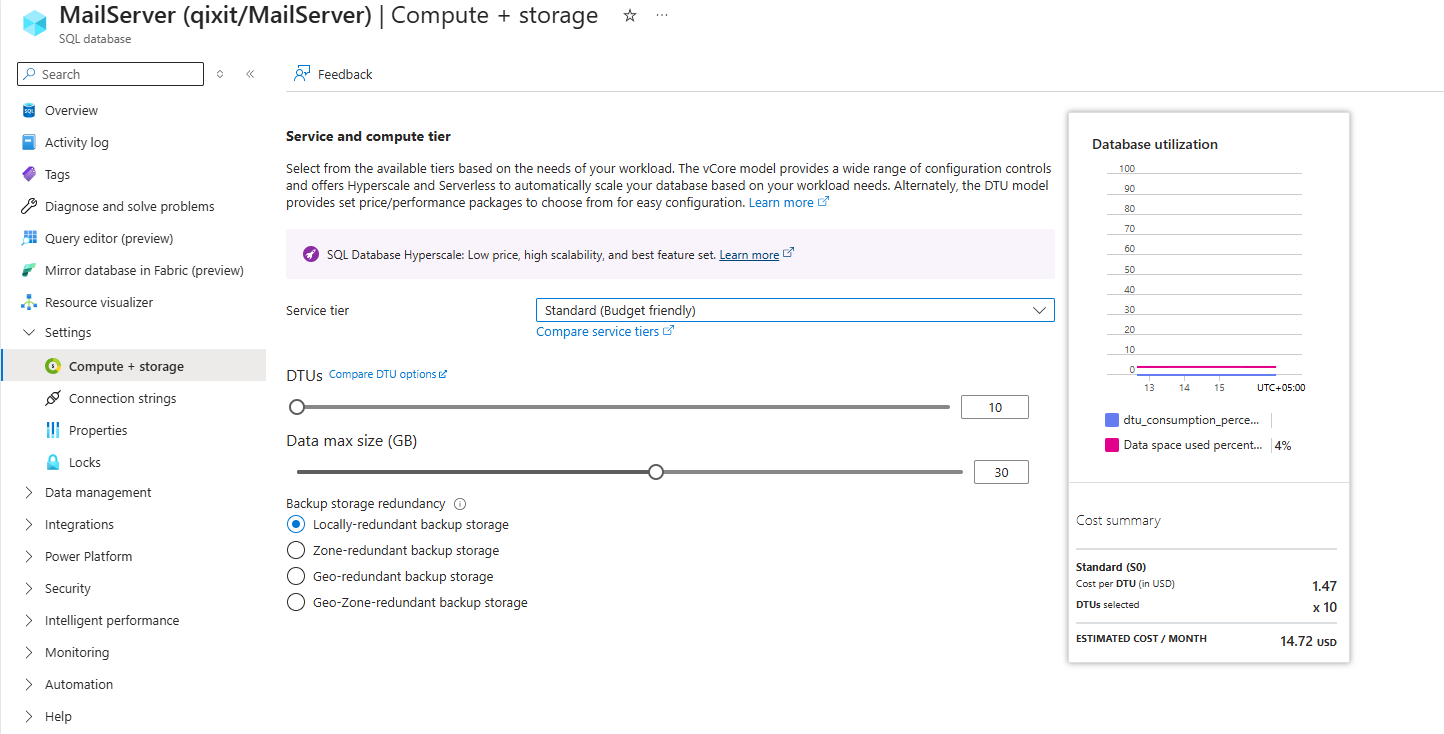Viewport: 1444px width, 734px height.
Task: Open the Overview SQL icon item
Action: [29, 111]
